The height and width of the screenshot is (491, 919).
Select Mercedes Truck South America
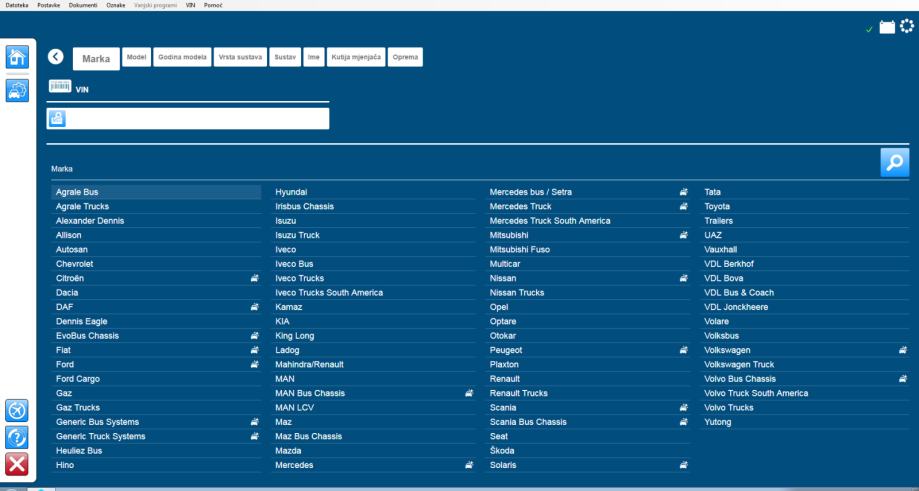588,221
